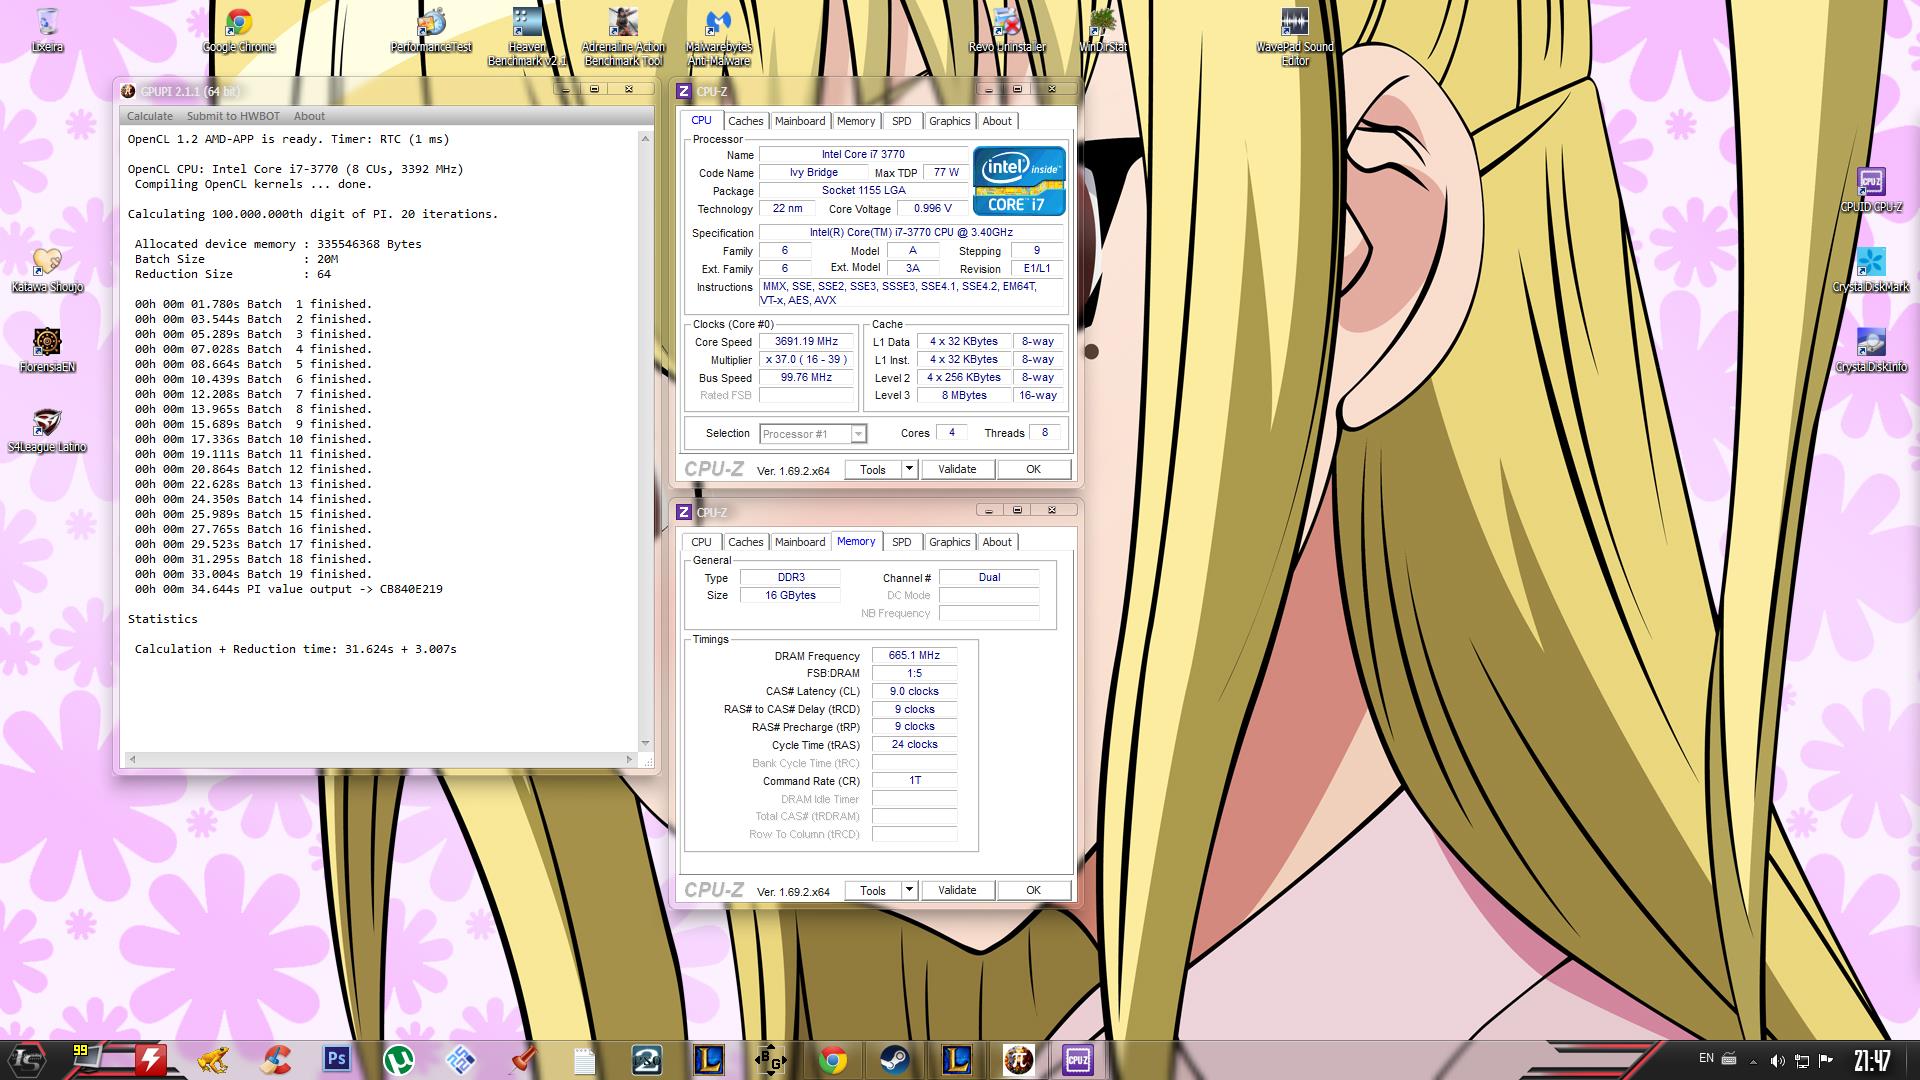Click the EN language indicator in tray
This screenshot has height=1080, width=1920.
(x=1706, y=1058)
